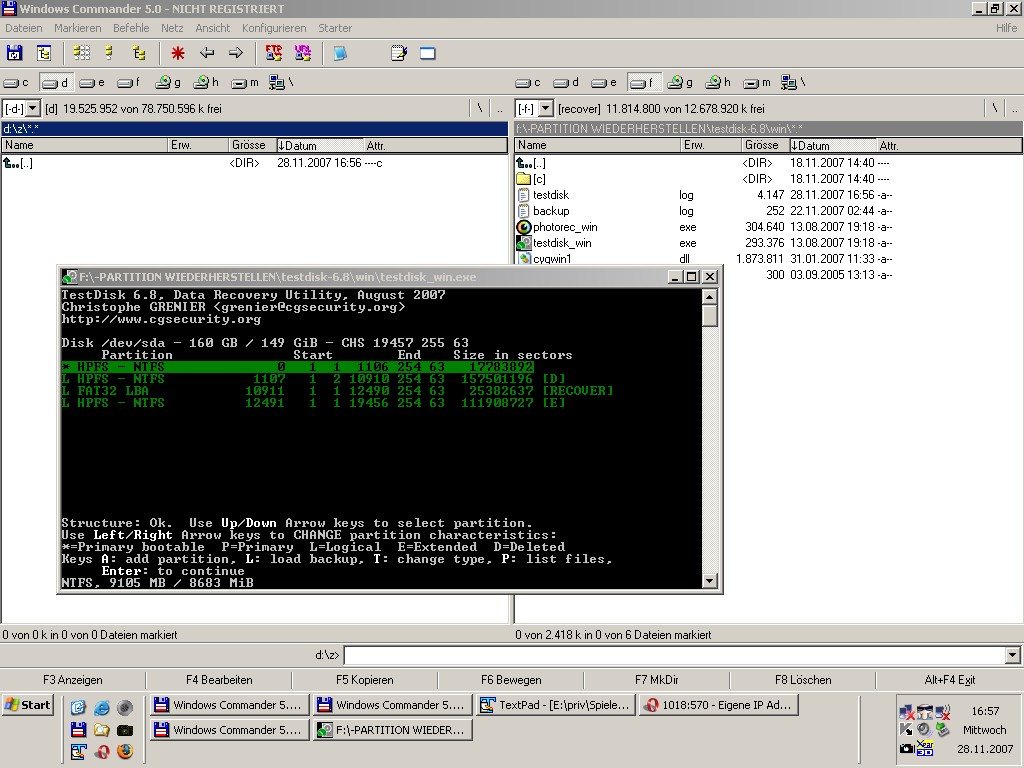
Task: Sort right panel by Name column
Action: (598, 146)
